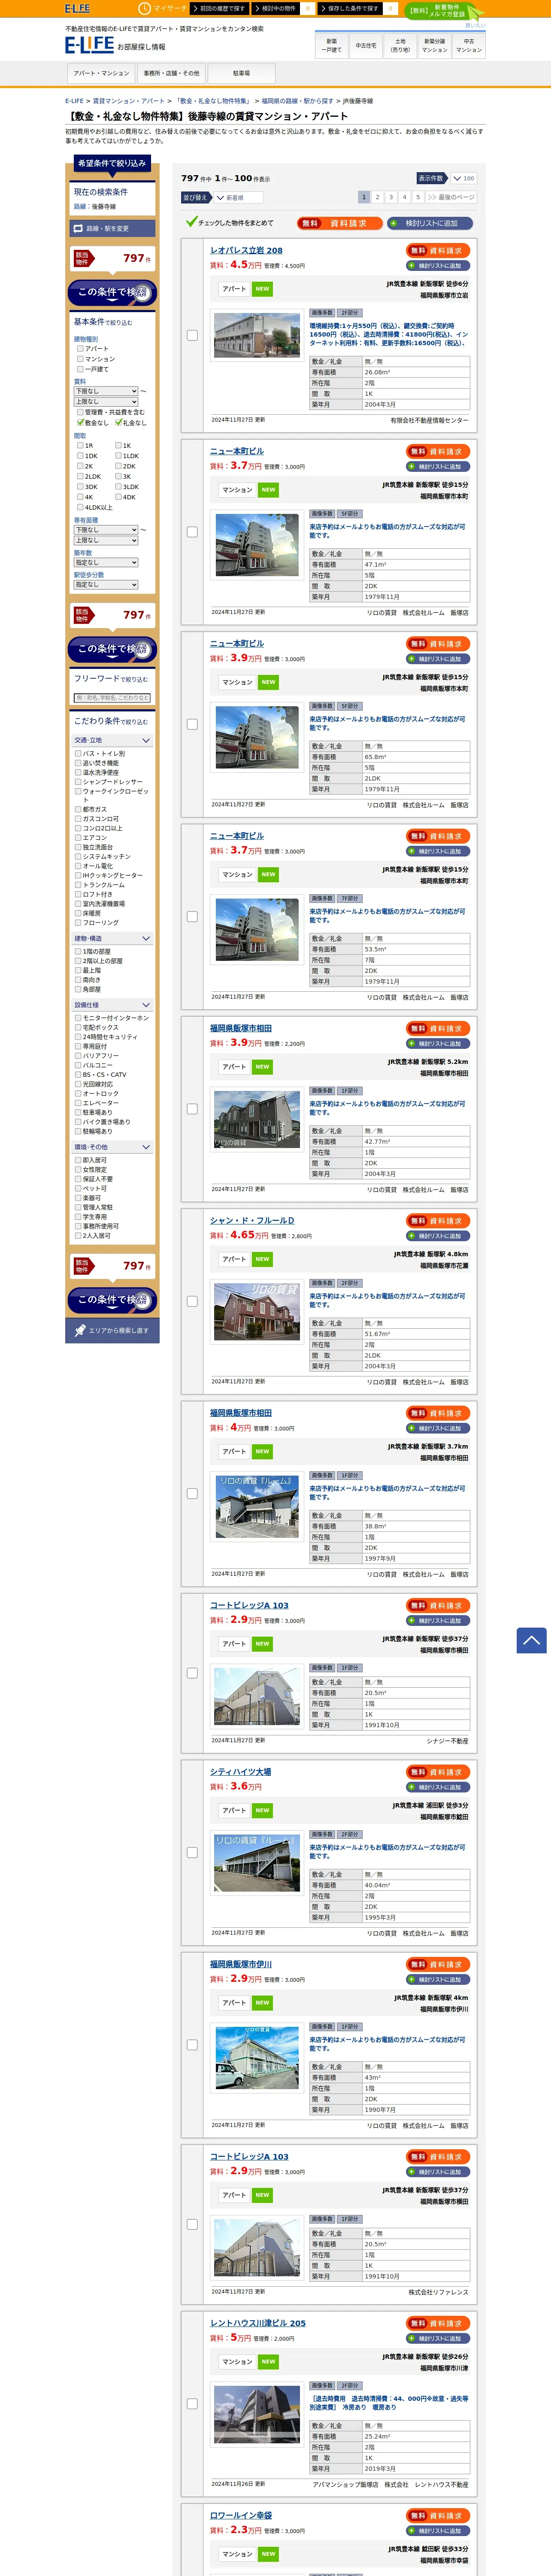
Task: Open 表示件数 100 dropdown
Action: point(463,178)
